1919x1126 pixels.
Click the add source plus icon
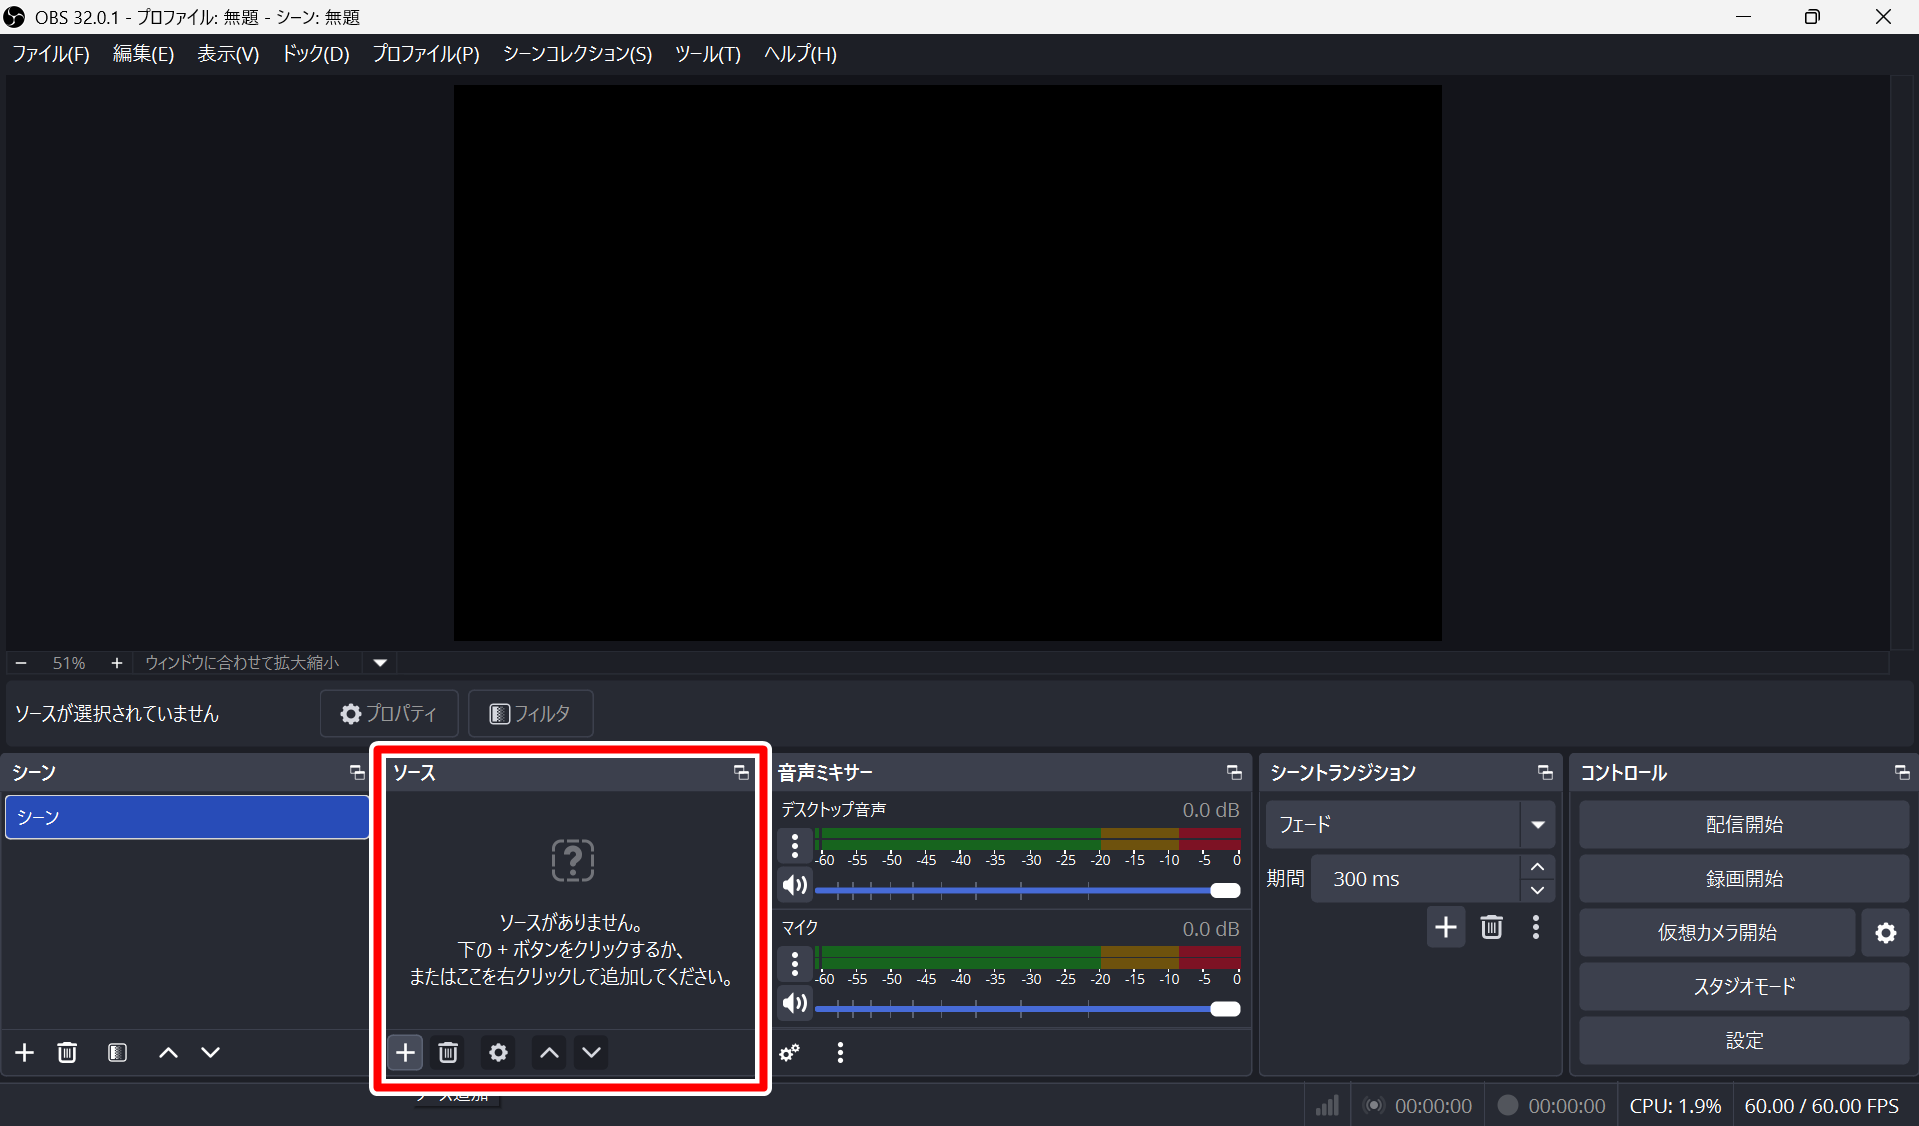tap(405, 1052)
